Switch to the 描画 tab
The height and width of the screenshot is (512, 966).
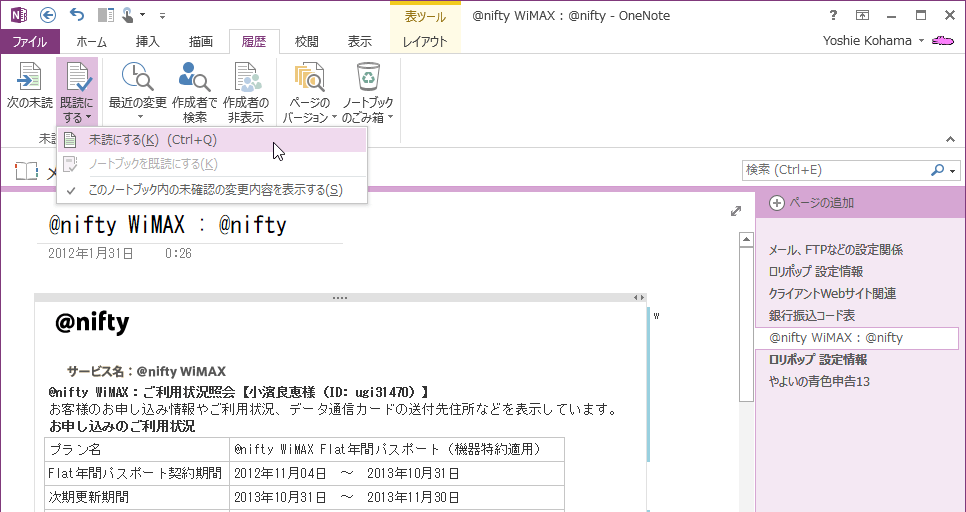pos(200,41)
